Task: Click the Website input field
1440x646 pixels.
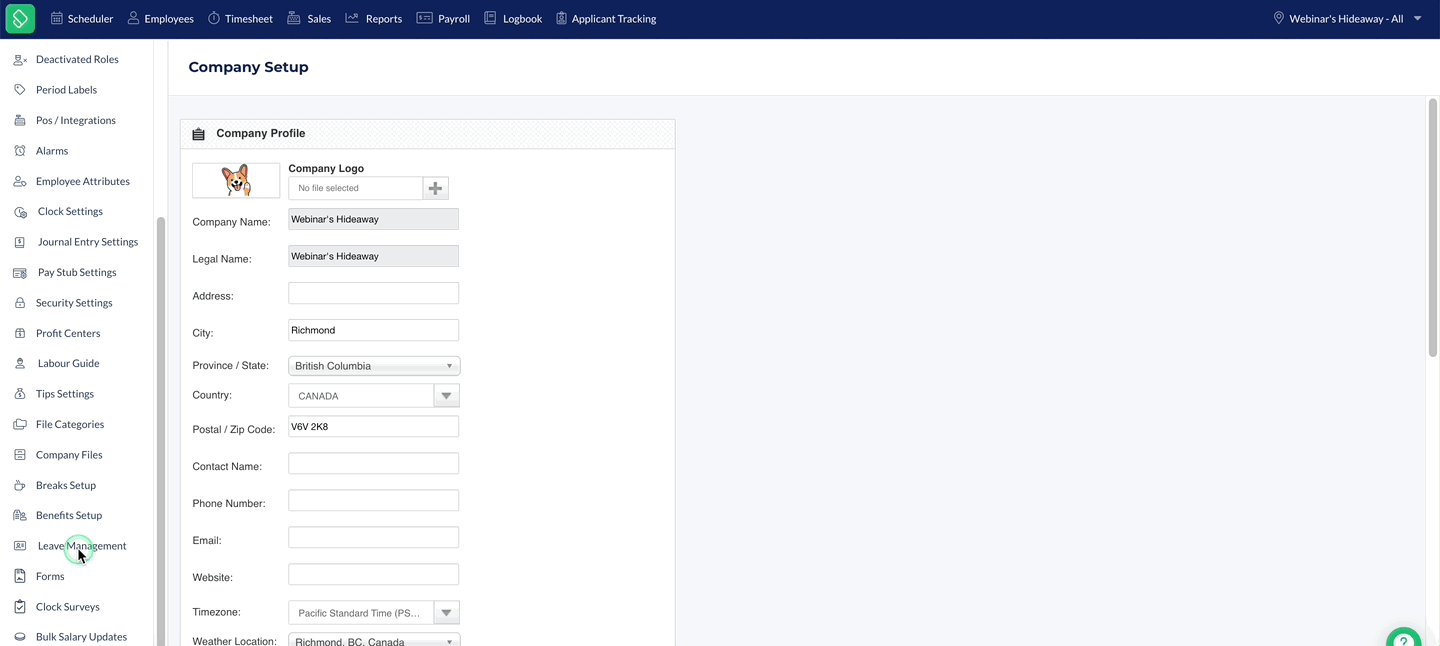Action: coord(374,574)
